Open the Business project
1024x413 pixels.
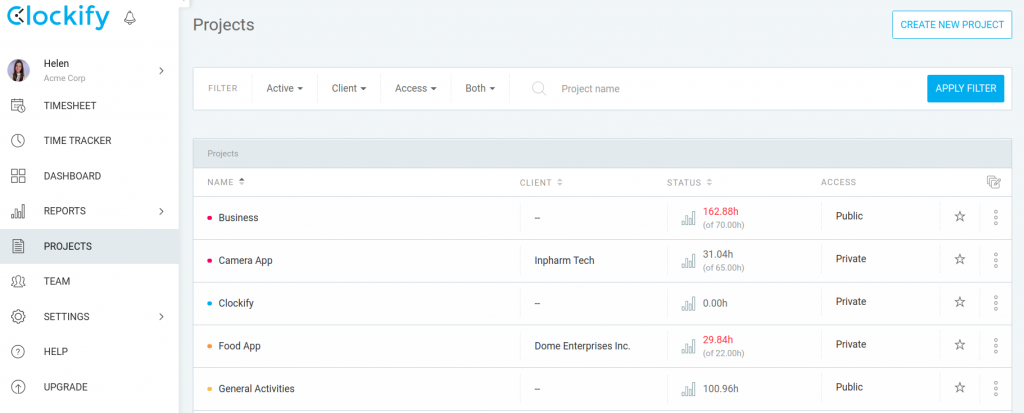pos(238,218)
